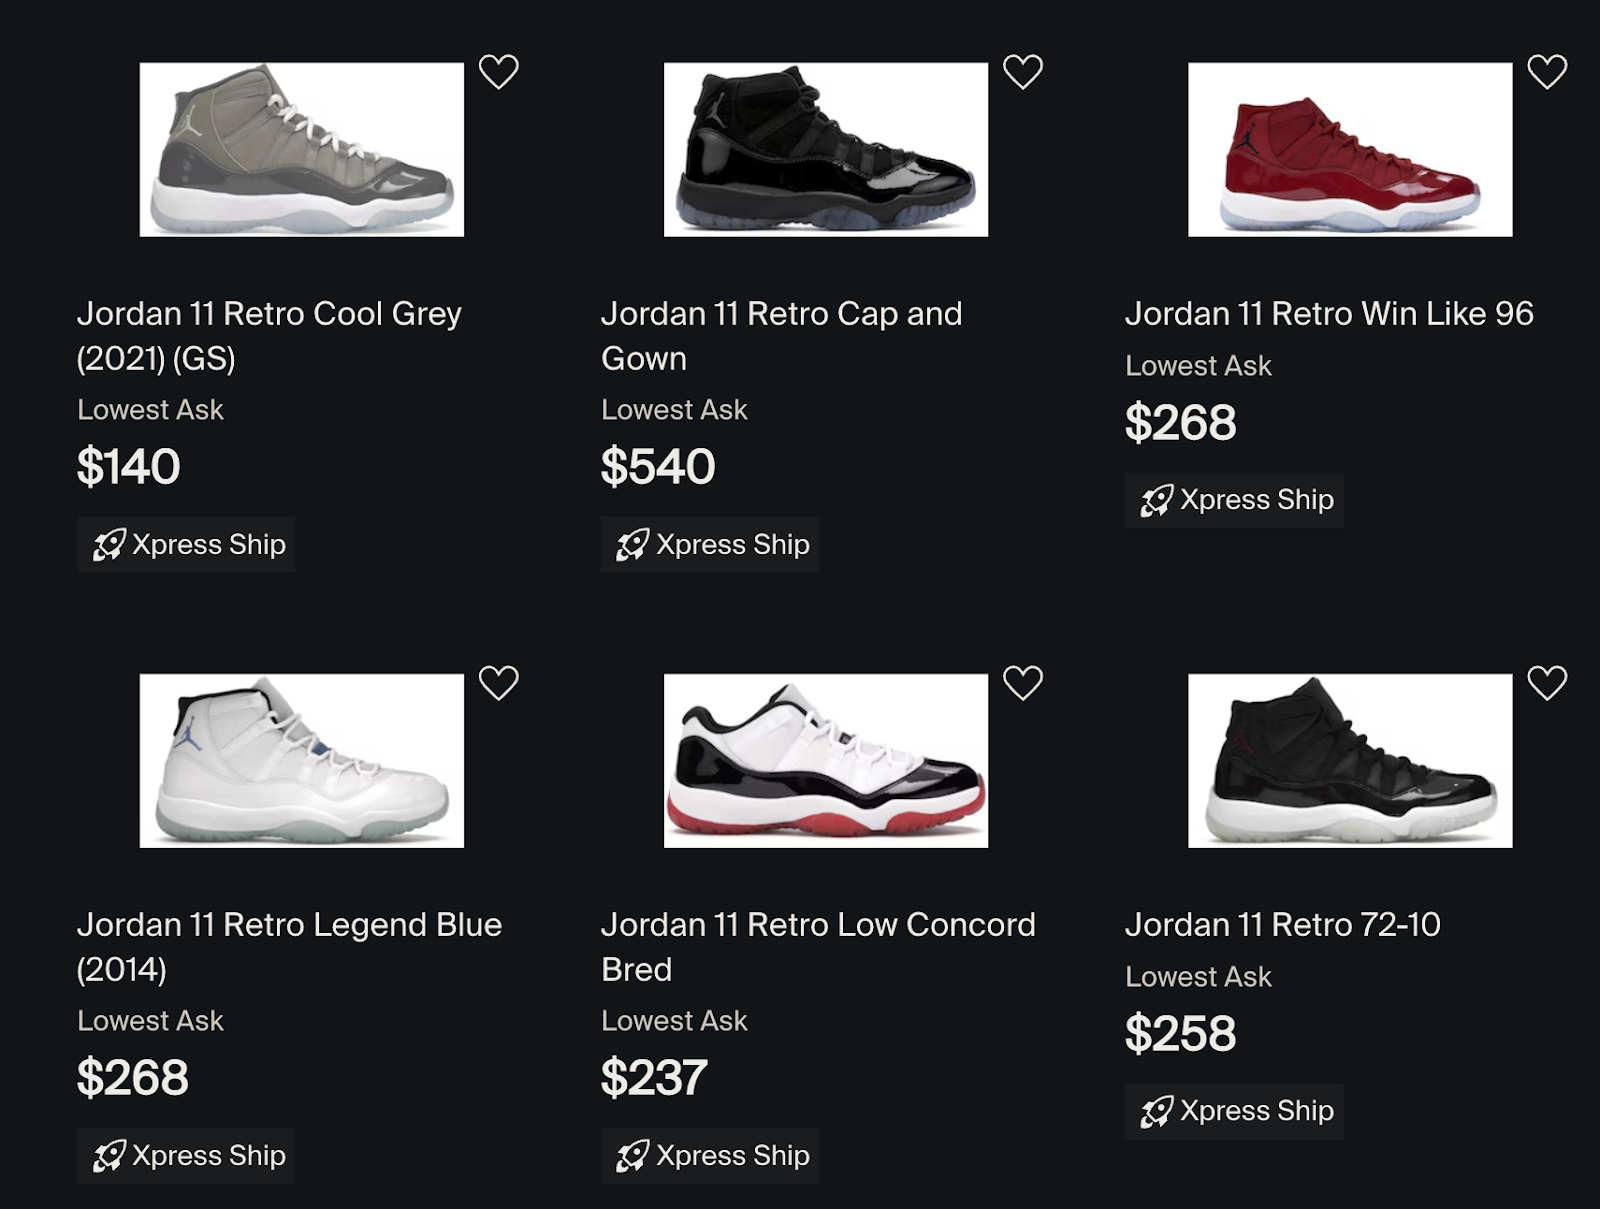The width and height of the screenshot is (1600, 1209).
Task: Click the rocket icon in 72-10's Xpress Ship badge
Action: coord(1157,1110)
